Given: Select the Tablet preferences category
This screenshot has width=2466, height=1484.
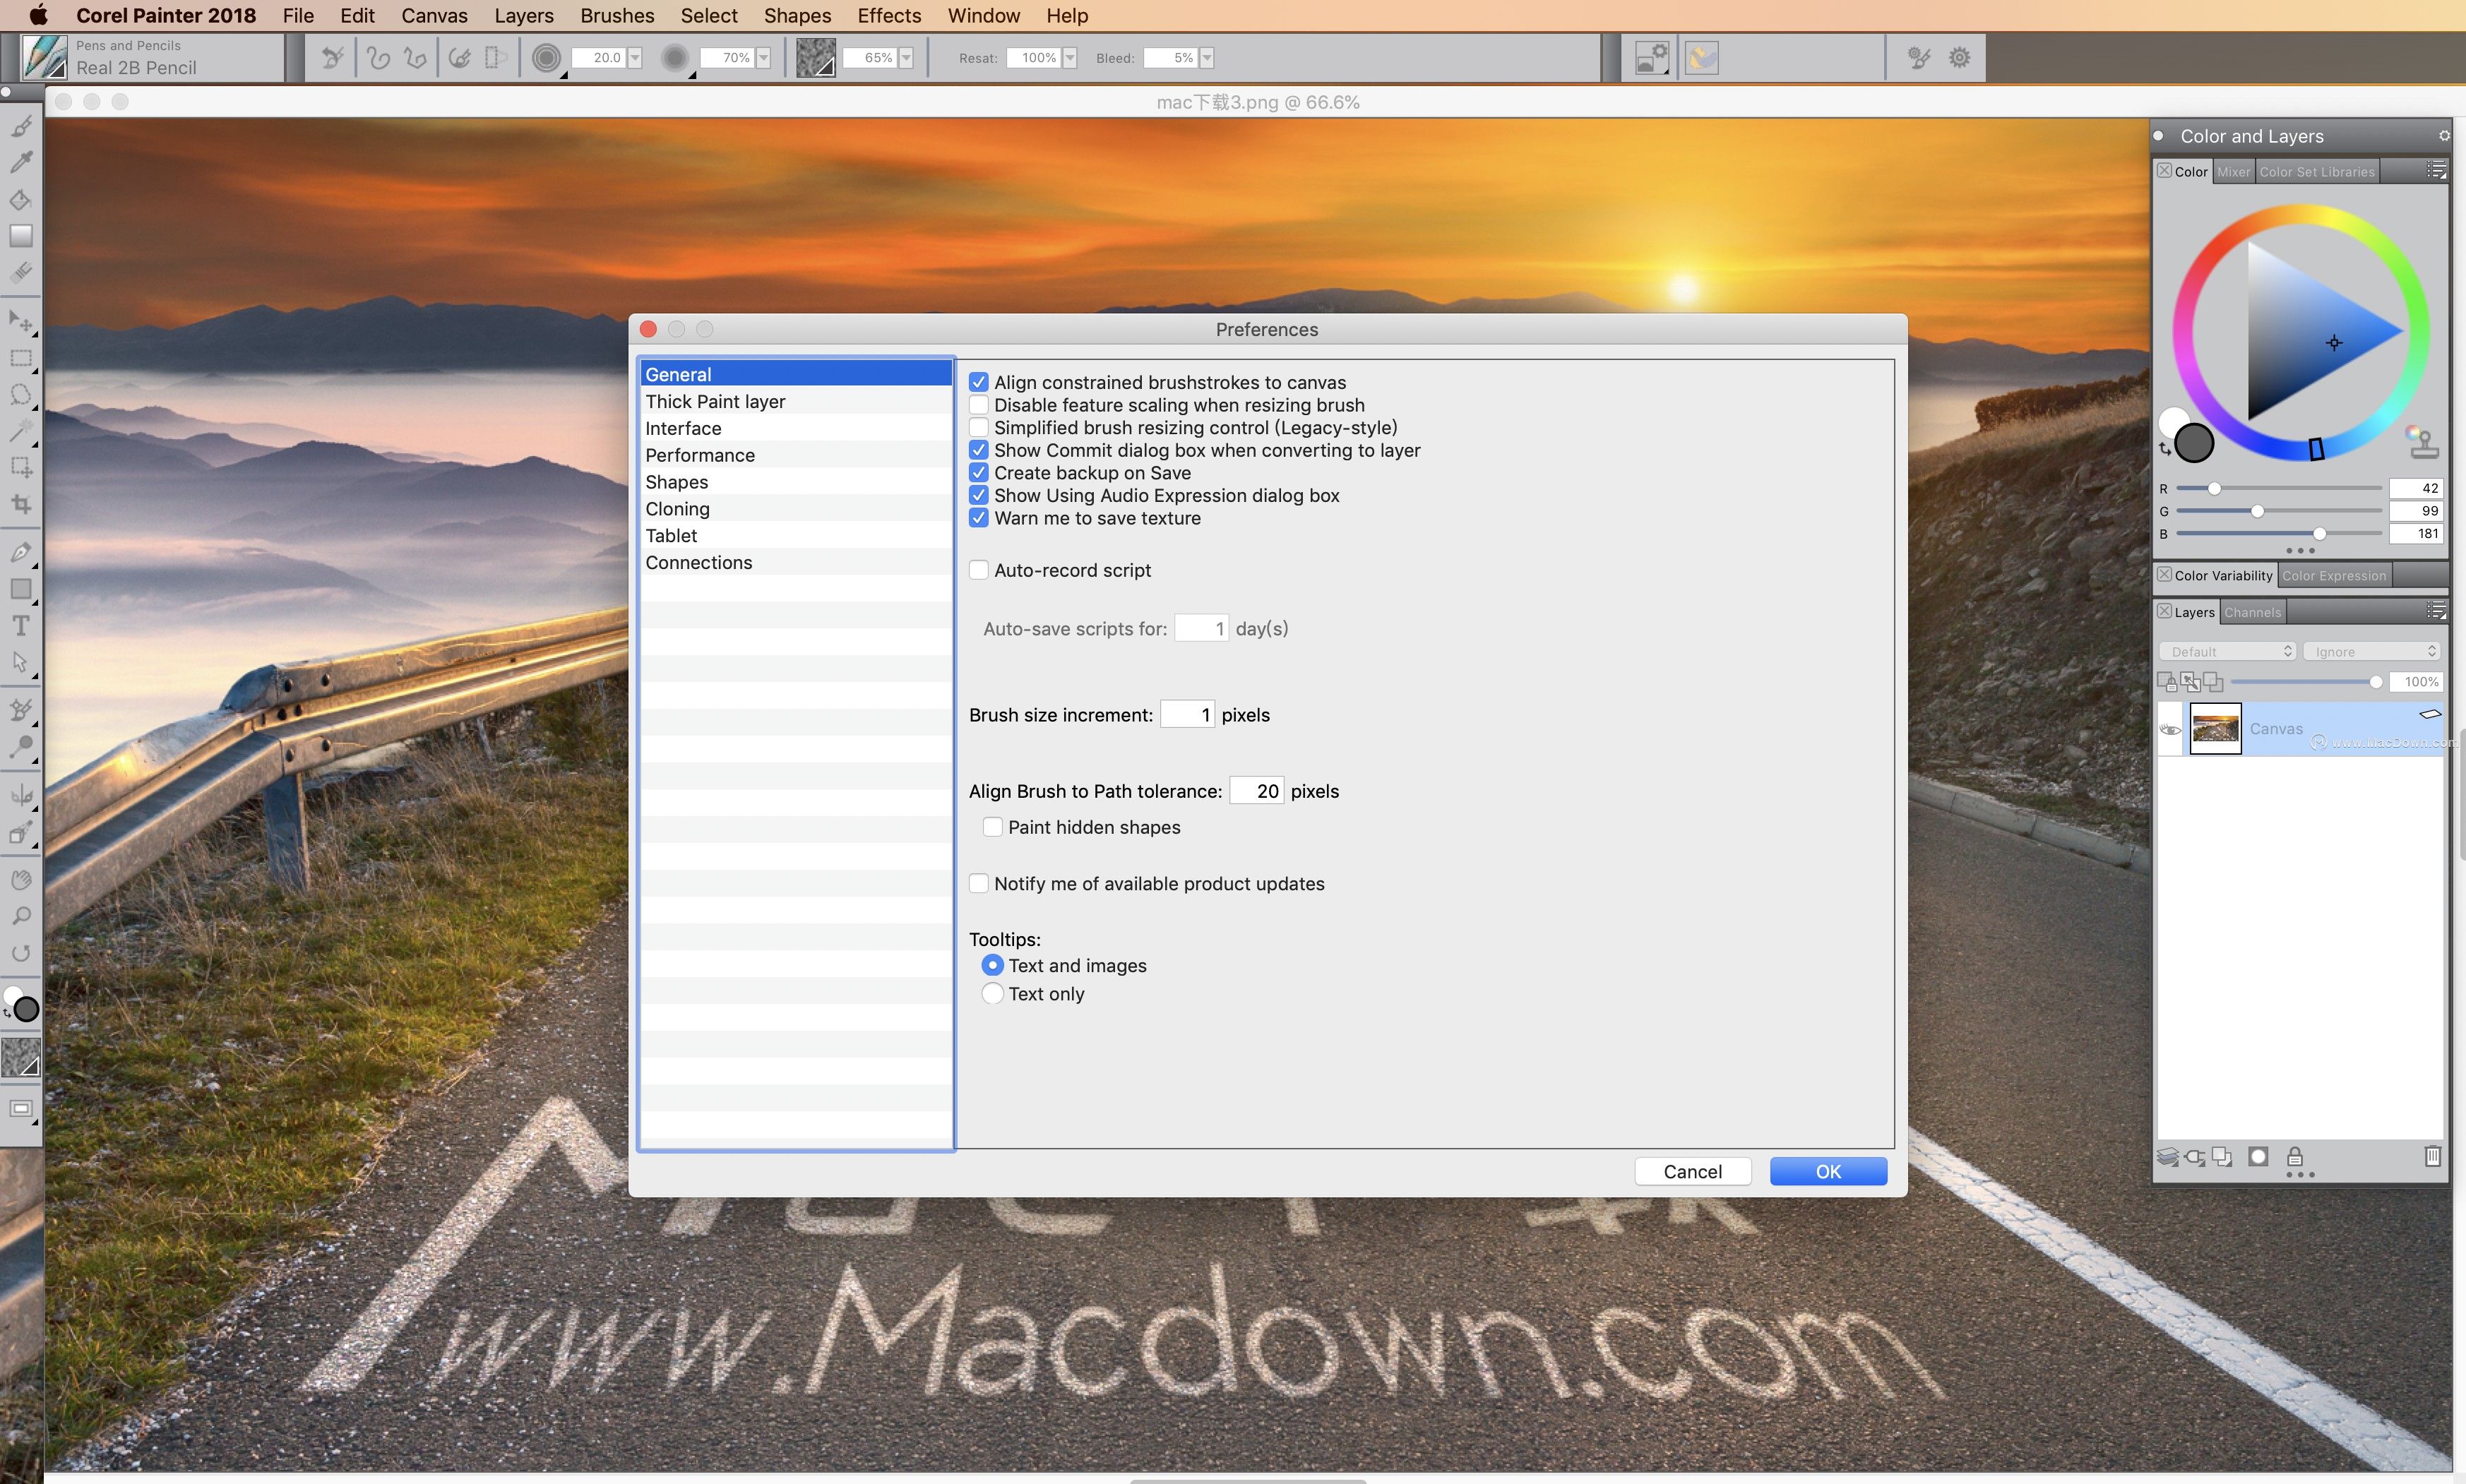Looking at the screenshot, I should click(796, 536).
